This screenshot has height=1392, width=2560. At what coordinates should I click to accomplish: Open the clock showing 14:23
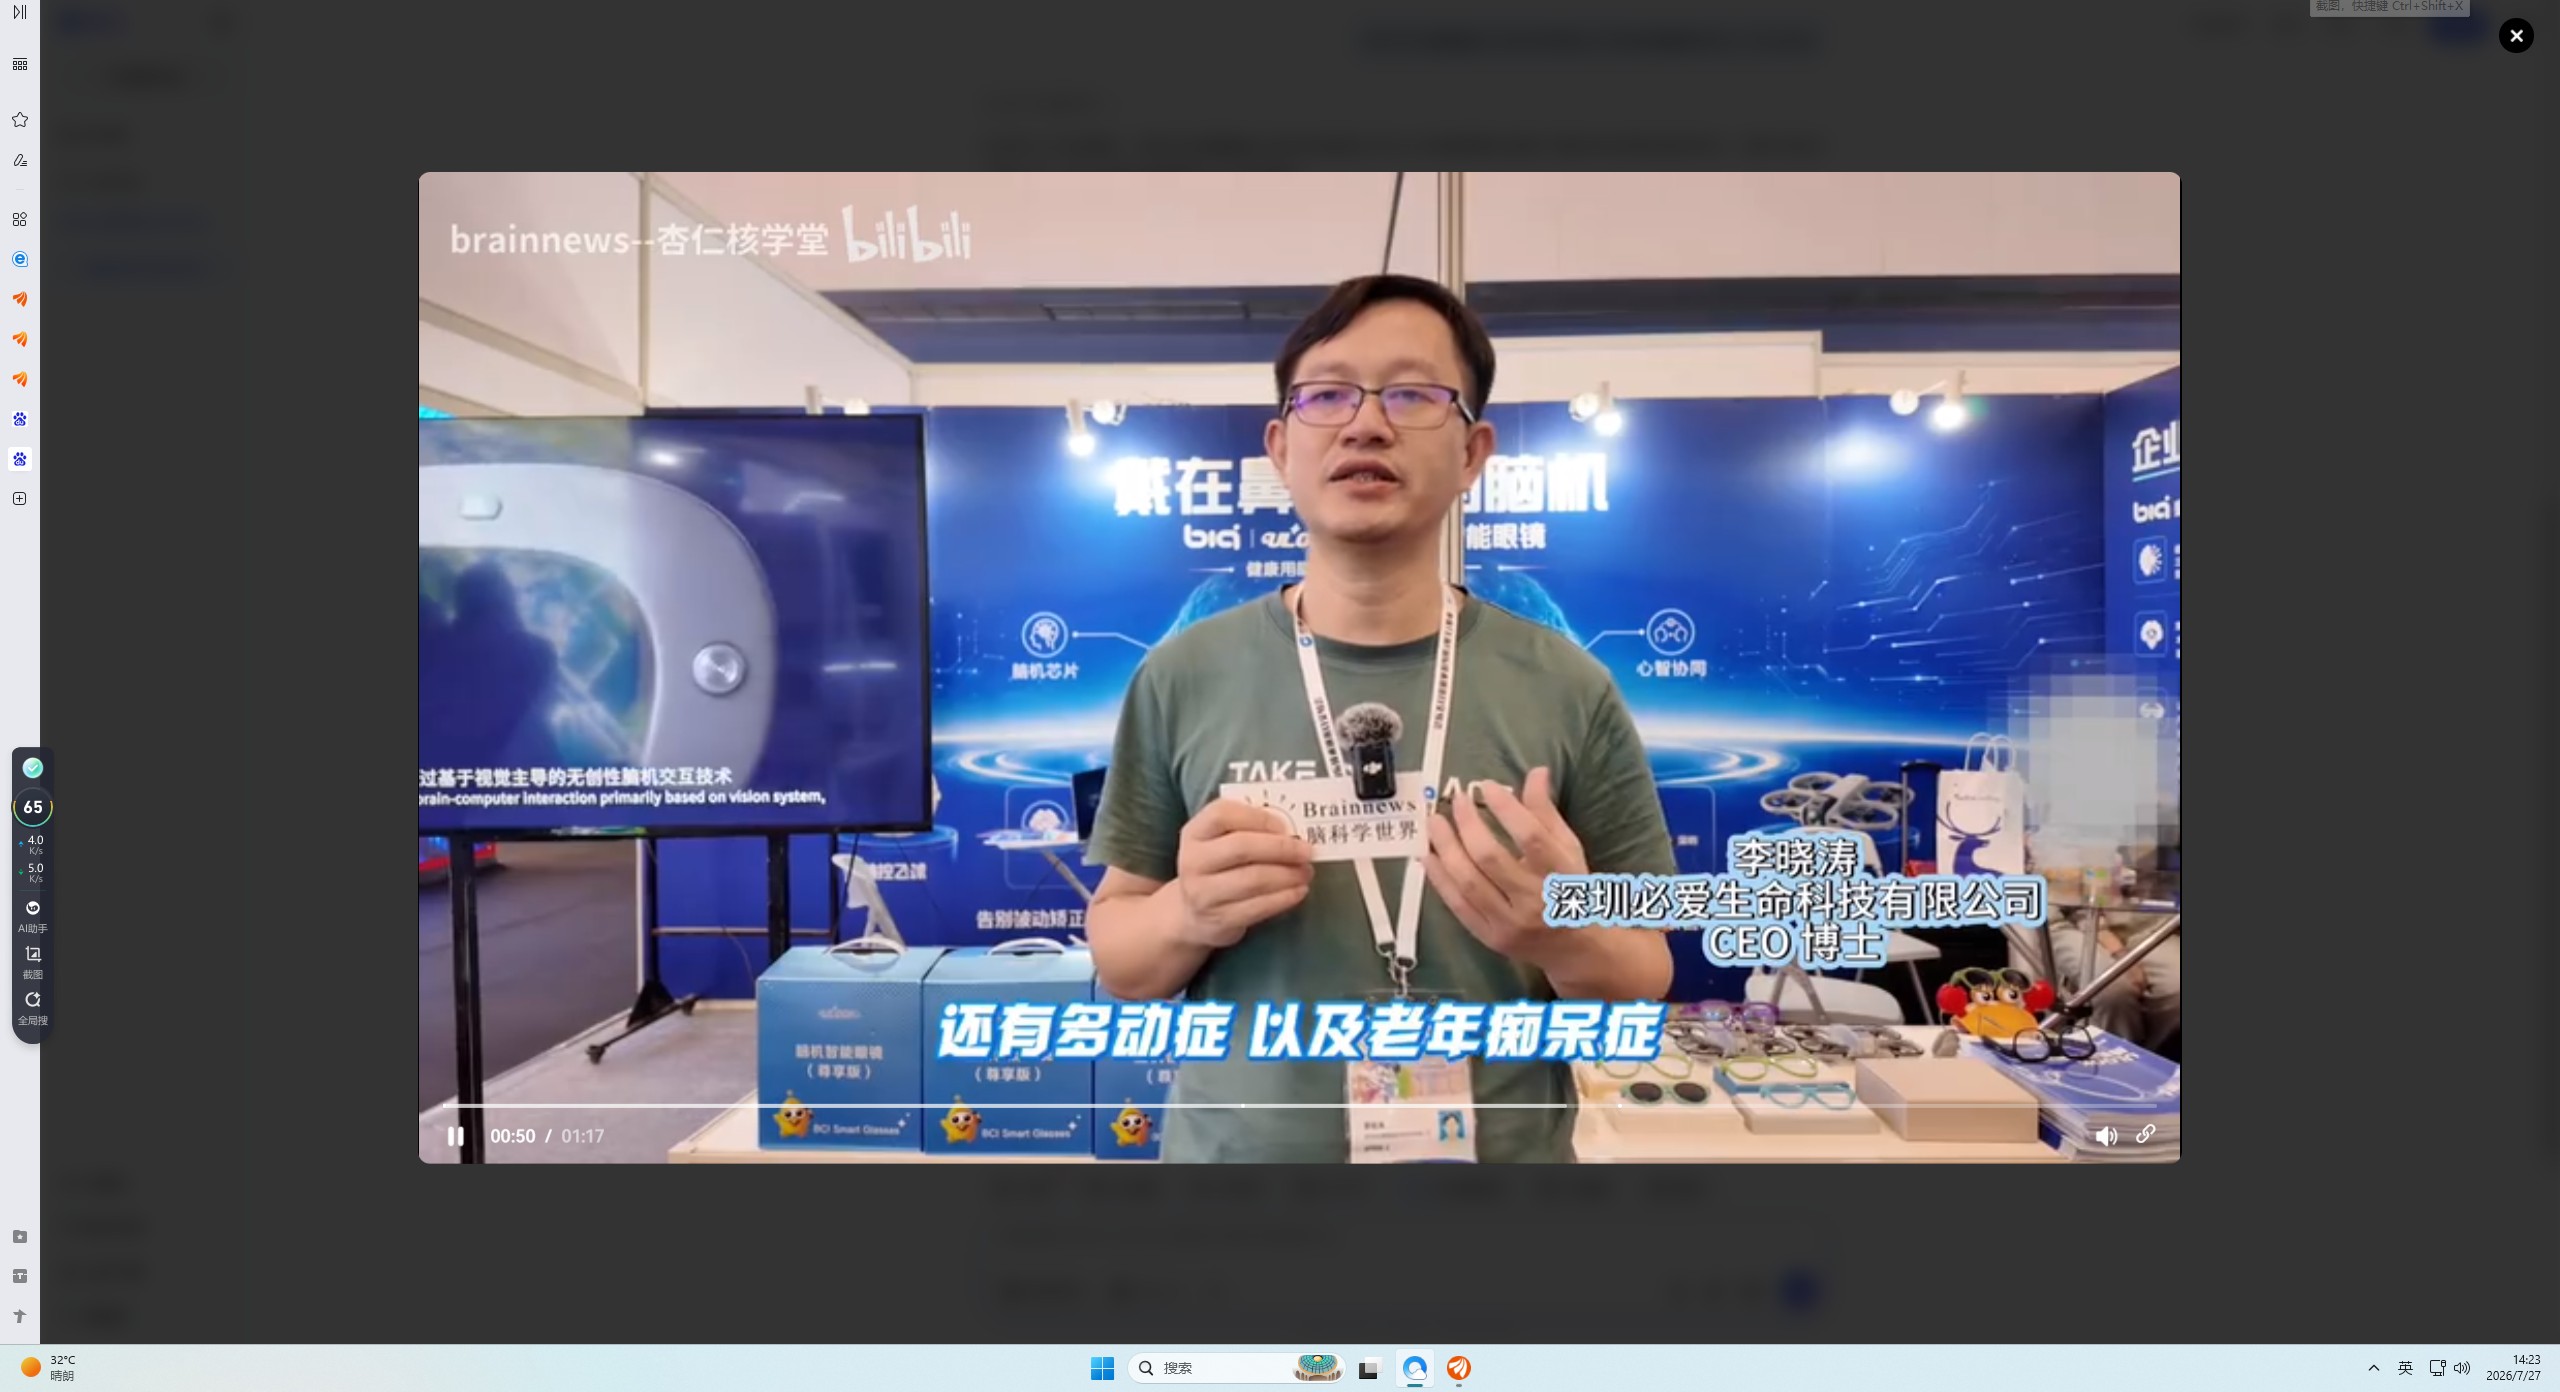tap(2513, 1368)
